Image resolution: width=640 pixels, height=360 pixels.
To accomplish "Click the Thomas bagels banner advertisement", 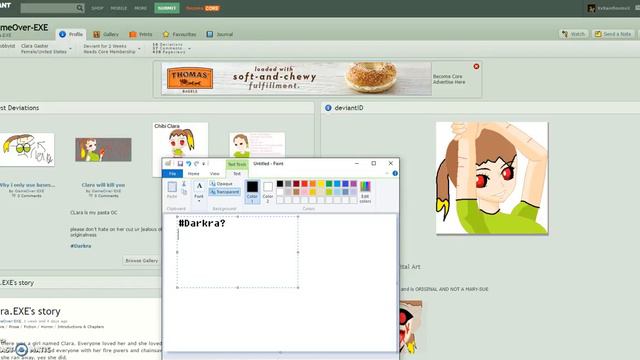I will [296, 78].
